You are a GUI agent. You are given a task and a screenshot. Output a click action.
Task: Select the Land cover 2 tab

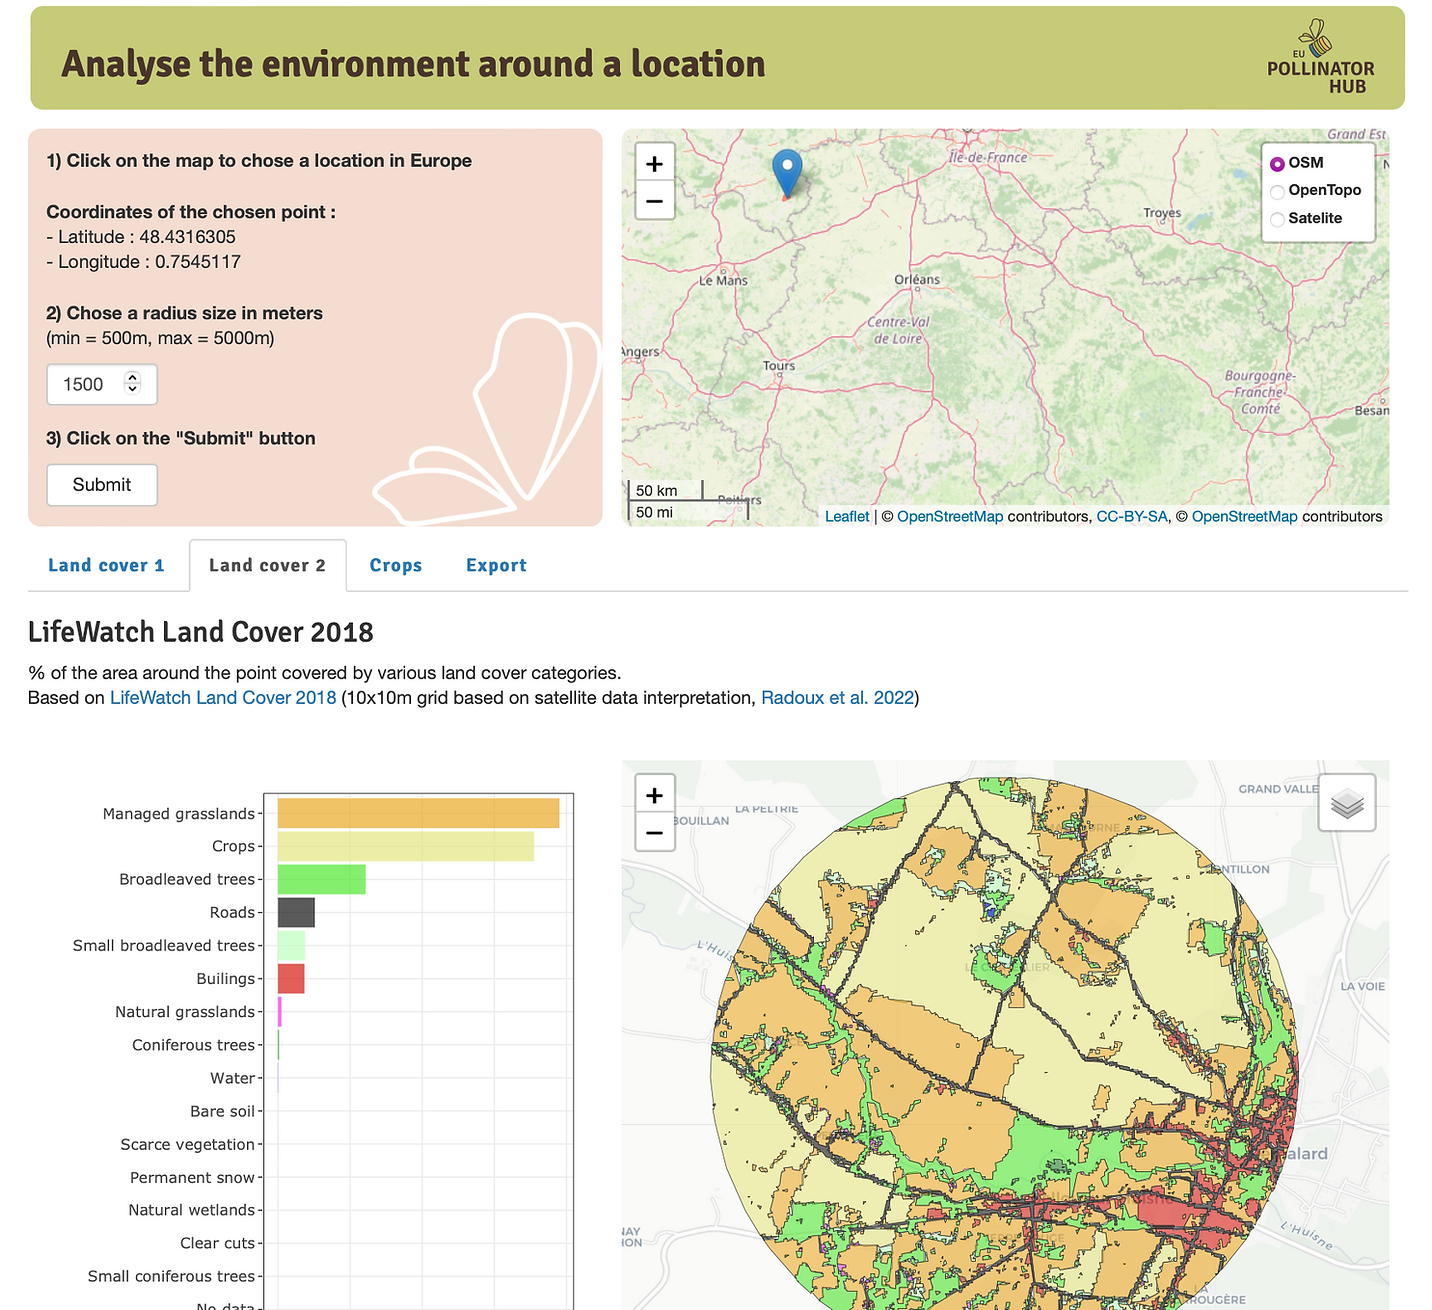coord(267,565)
